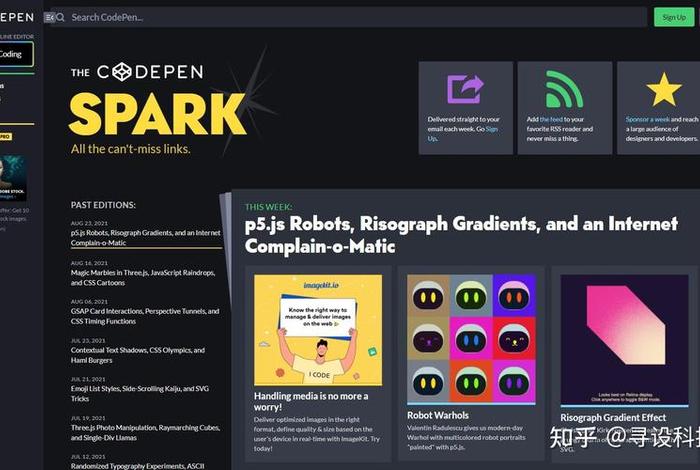The image size is (700, 470).
Task: Click the p5.js Robots, Risograph Gradients headline
Action: coord(461,234)
